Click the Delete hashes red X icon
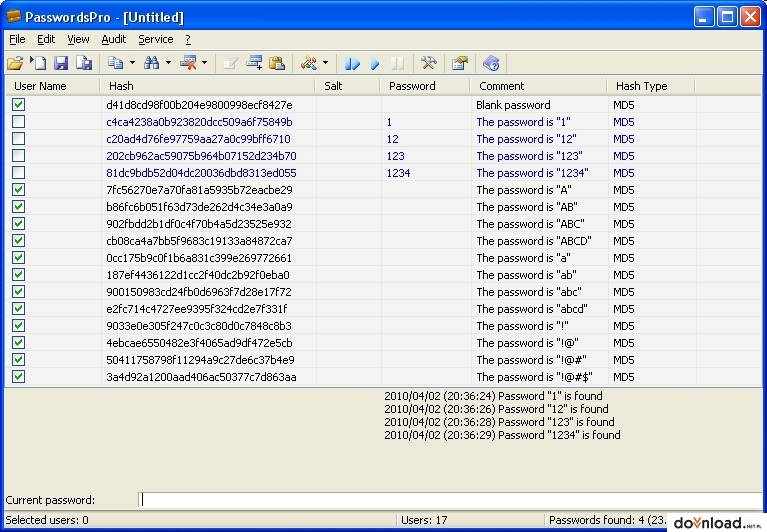This screenshot has width=767, height=532. pyautogui.click(x=188, y=63)
